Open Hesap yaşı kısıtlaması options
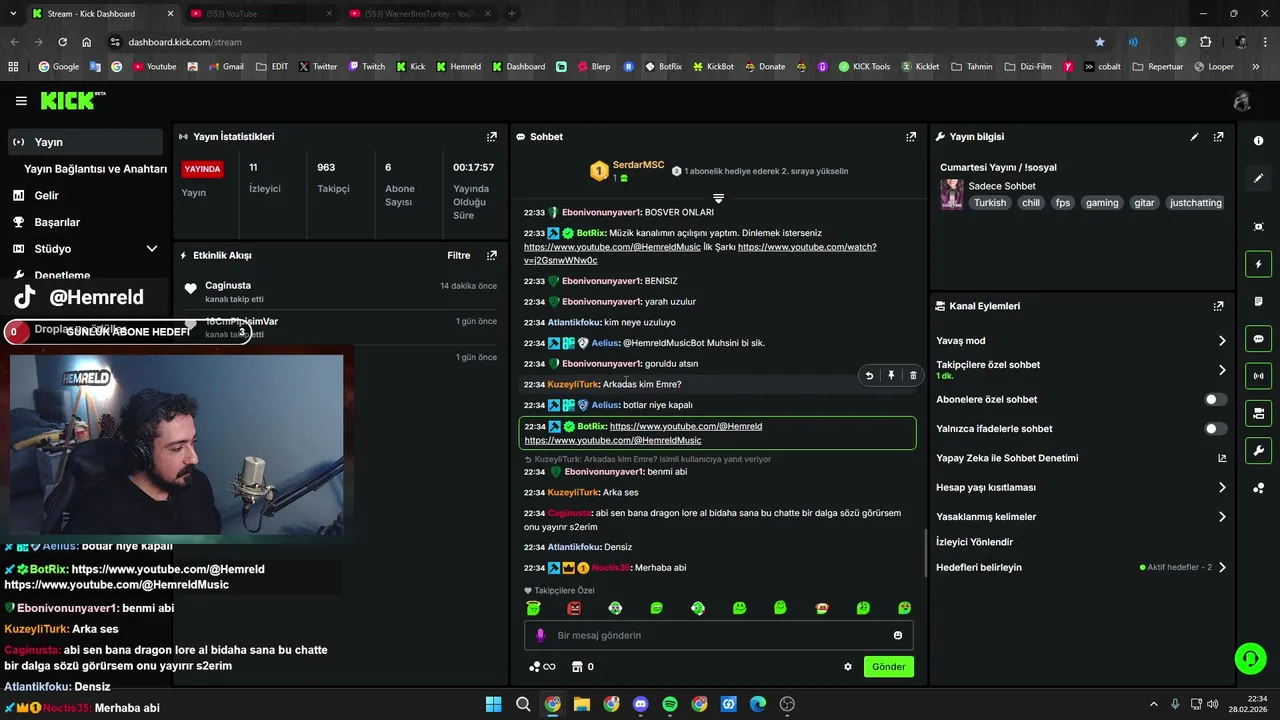 tap(1222, 488)
